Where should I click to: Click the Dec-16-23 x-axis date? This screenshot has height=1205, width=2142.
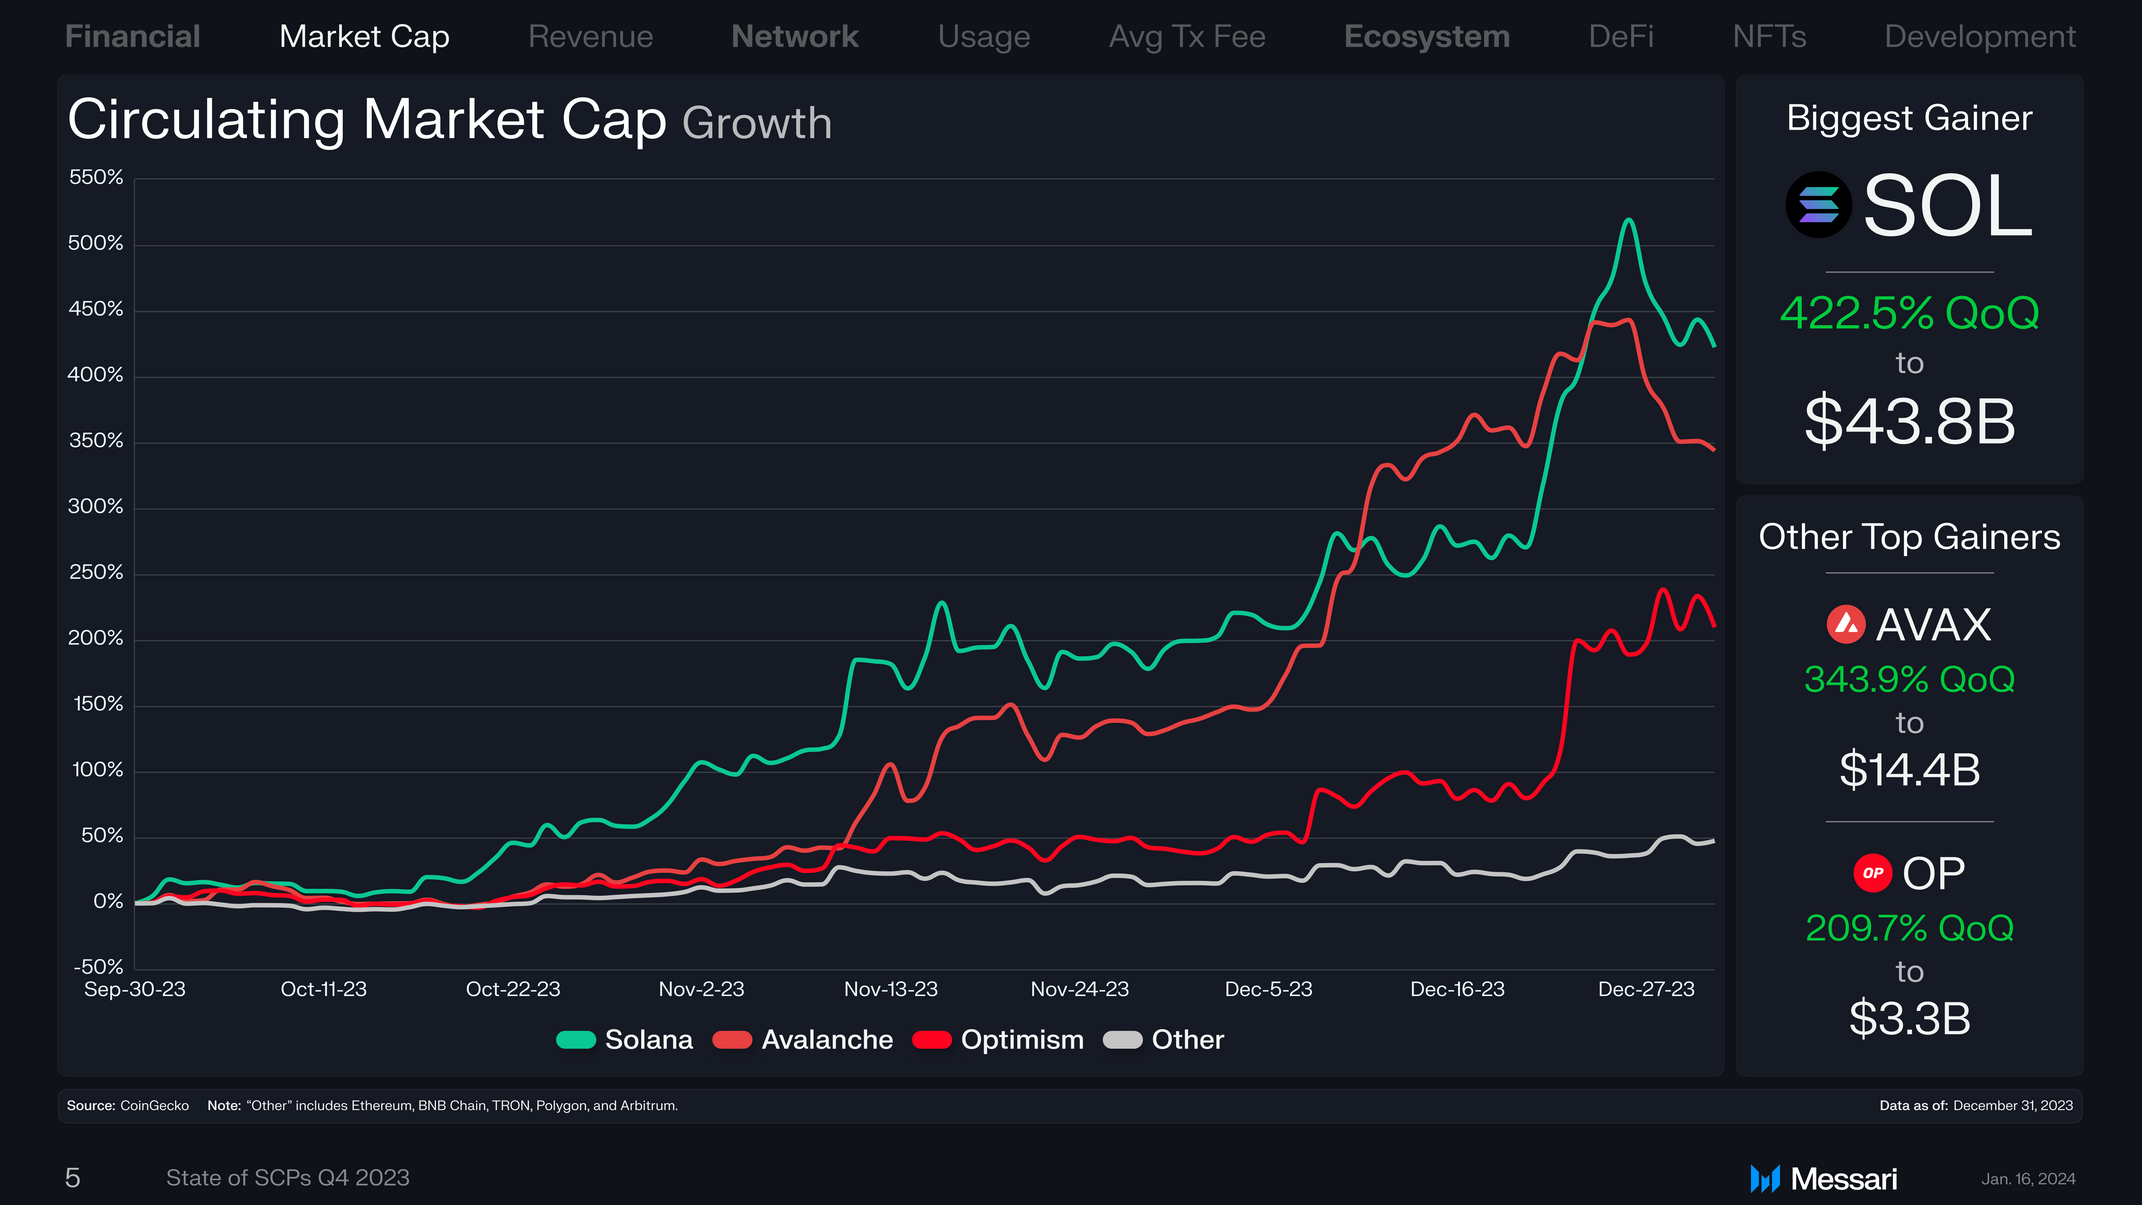tap(1458, 990)
